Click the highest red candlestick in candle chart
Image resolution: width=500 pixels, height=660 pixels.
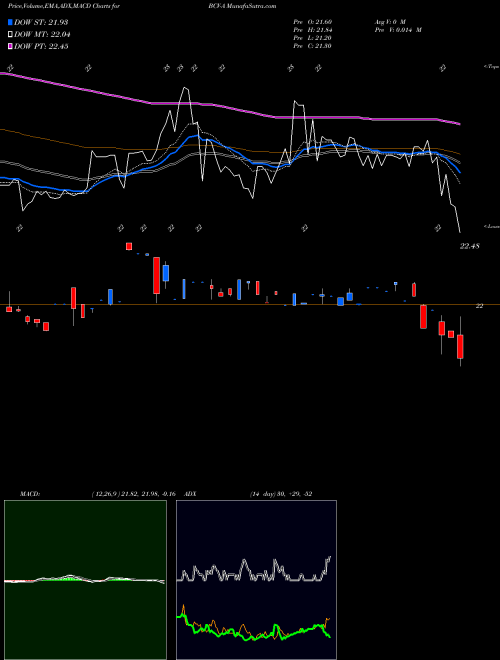tap(129, 246)
